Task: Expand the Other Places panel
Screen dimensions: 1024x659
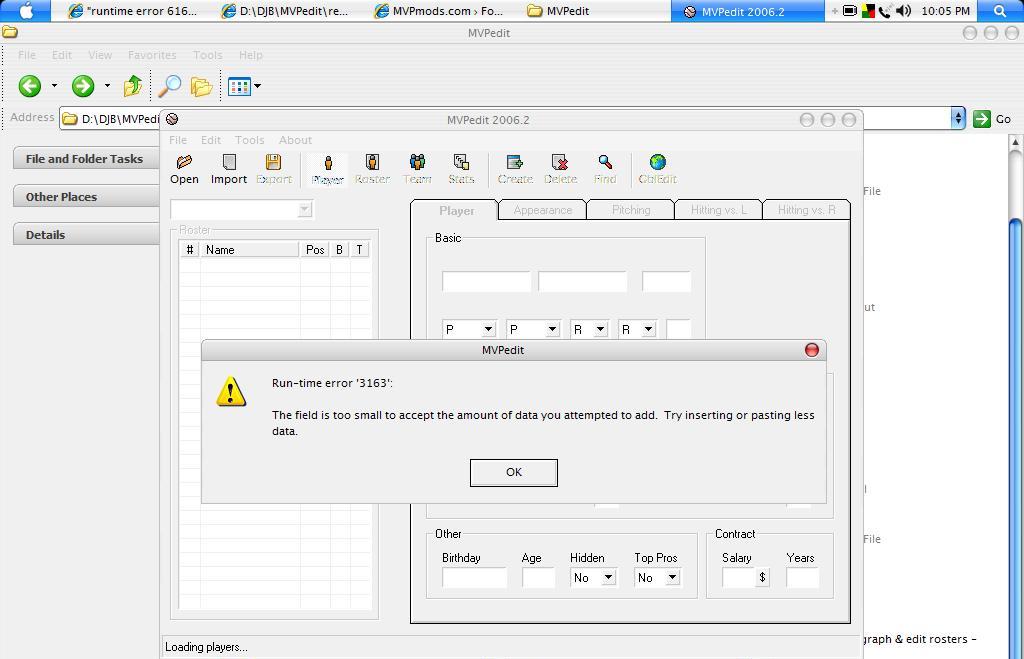Action: pos(86,197)
